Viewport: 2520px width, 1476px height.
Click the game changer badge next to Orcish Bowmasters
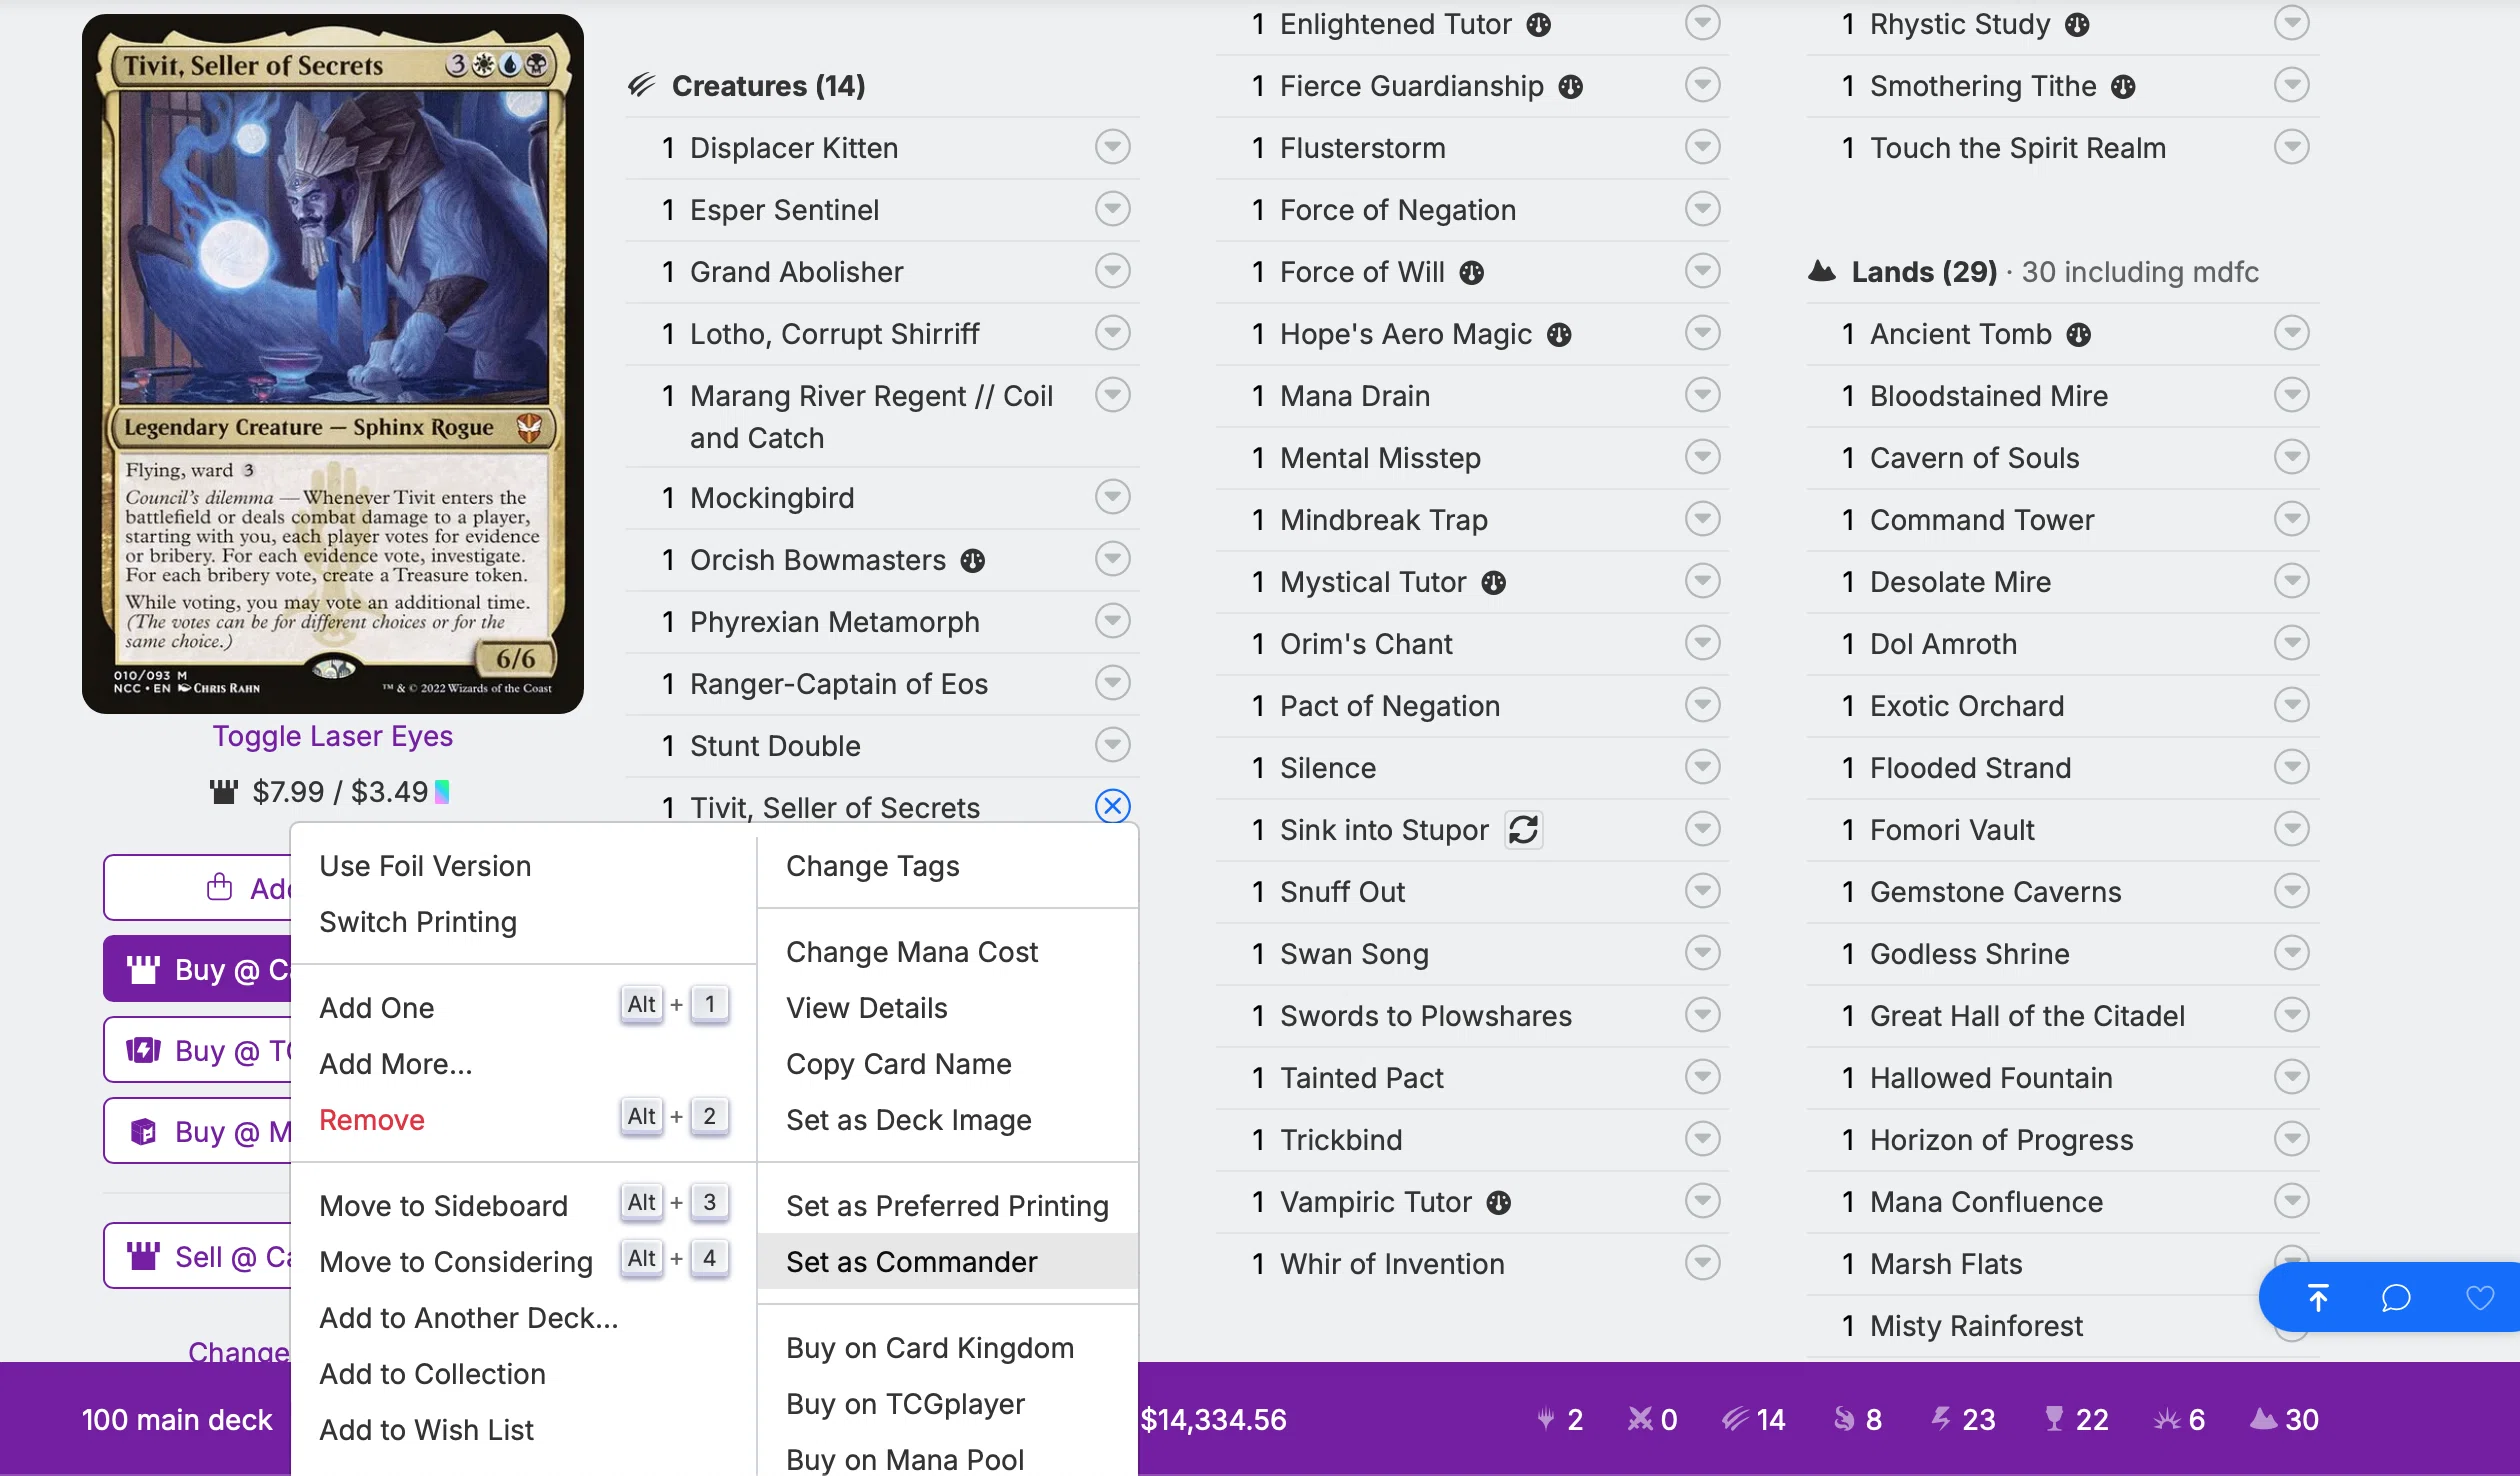point(973,561)
